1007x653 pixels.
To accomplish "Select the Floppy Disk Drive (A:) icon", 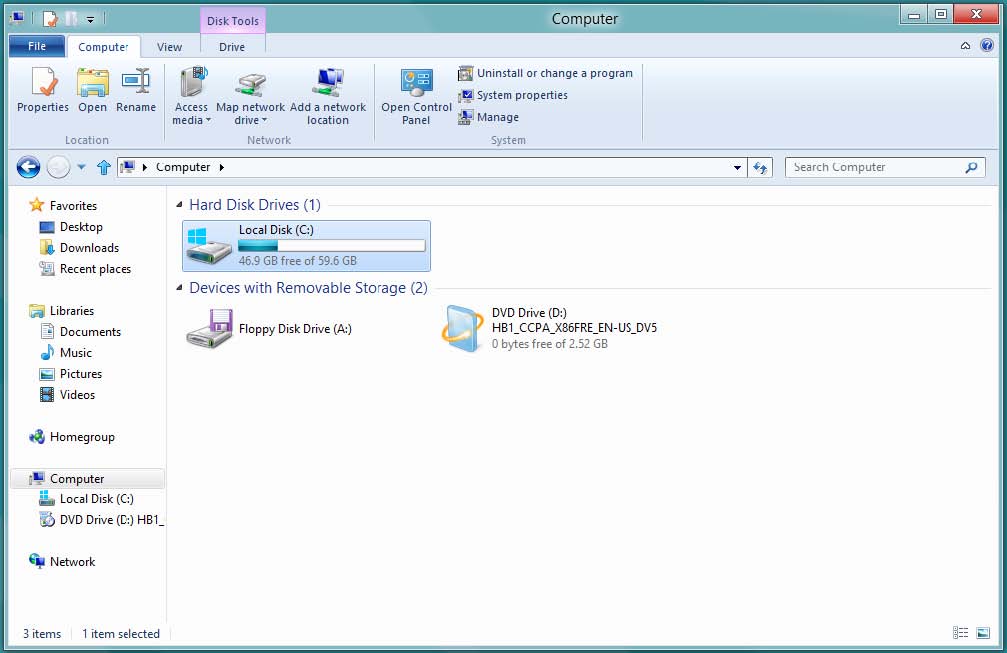I will click(x=209, y=328).
